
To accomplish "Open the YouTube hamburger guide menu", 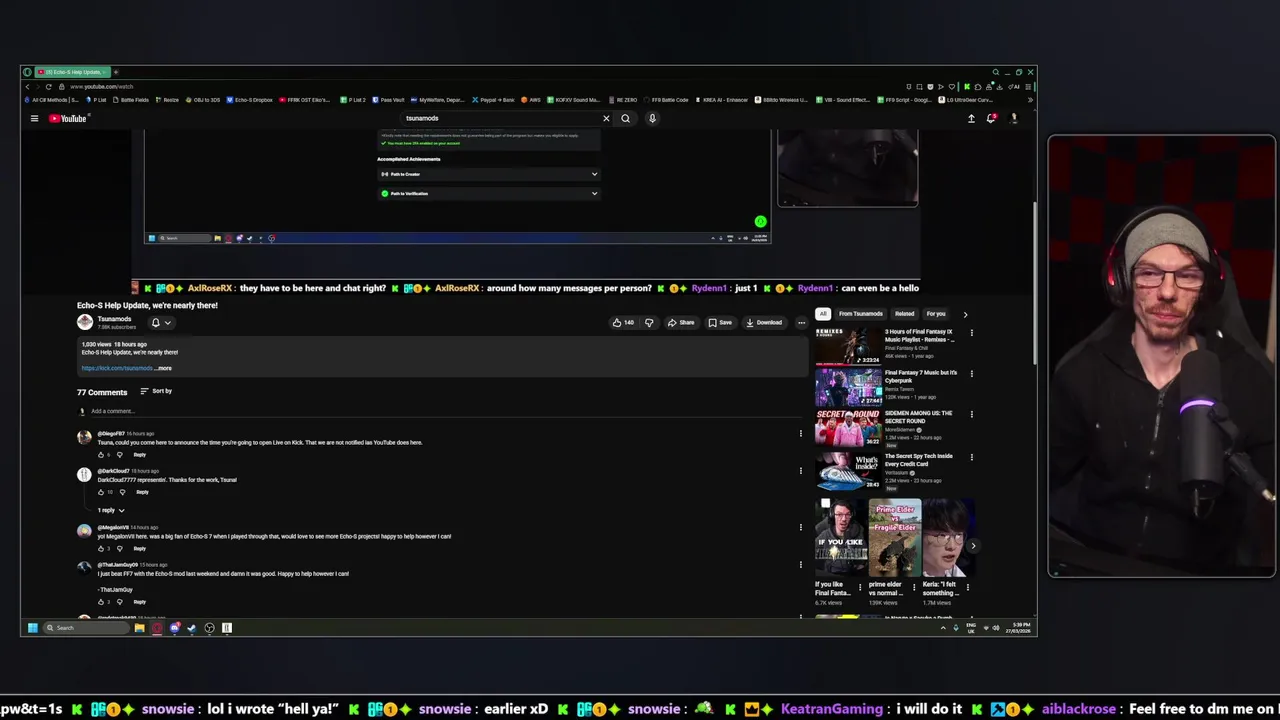I will tap(34, 118).
